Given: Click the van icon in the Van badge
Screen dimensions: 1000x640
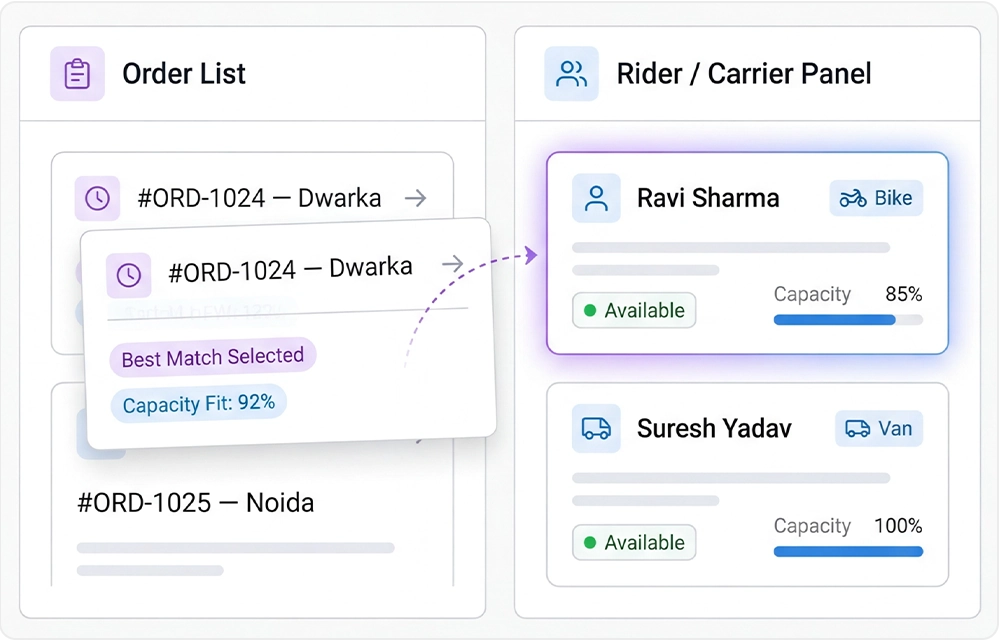Looking at the screenshot, I should tap(857, 429).
